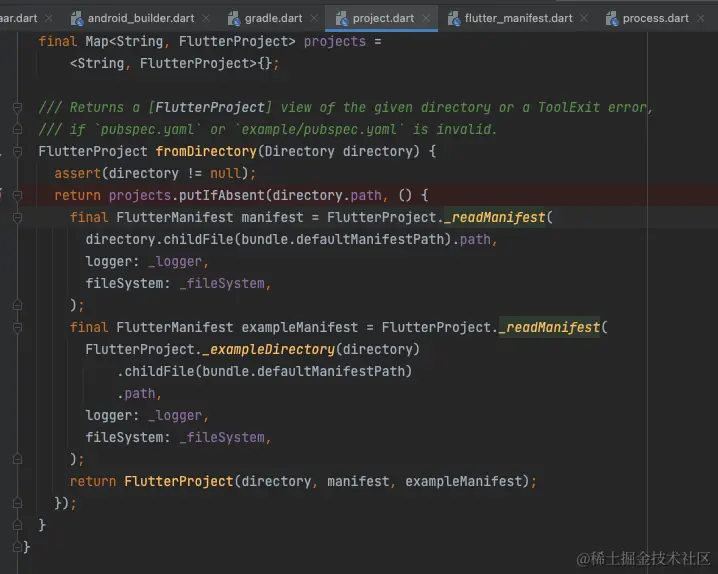Click the Dart file icon on android_builder.dart tab
Screen dimensions: 718x574
click(77, 18)
